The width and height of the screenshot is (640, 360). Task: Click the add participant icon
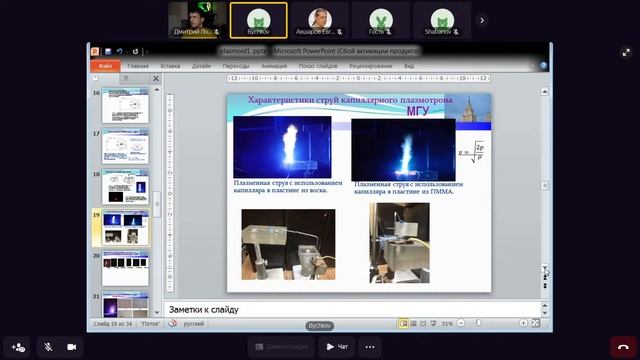pyautogui.click(x=18, y=347)
